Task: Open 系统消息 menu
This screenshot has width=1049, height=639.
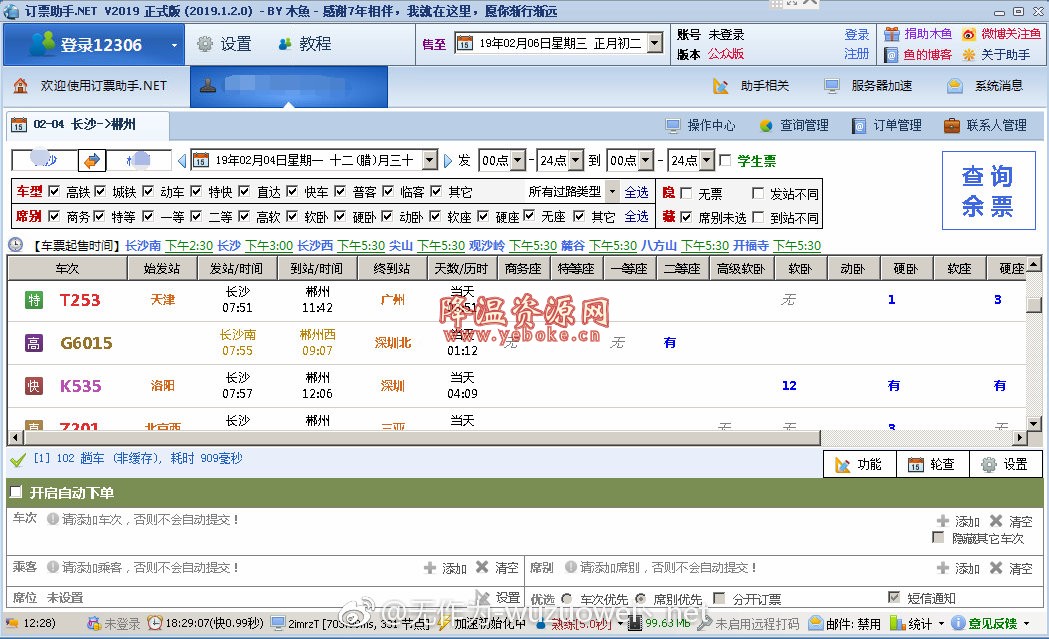Action: (985, 86)
